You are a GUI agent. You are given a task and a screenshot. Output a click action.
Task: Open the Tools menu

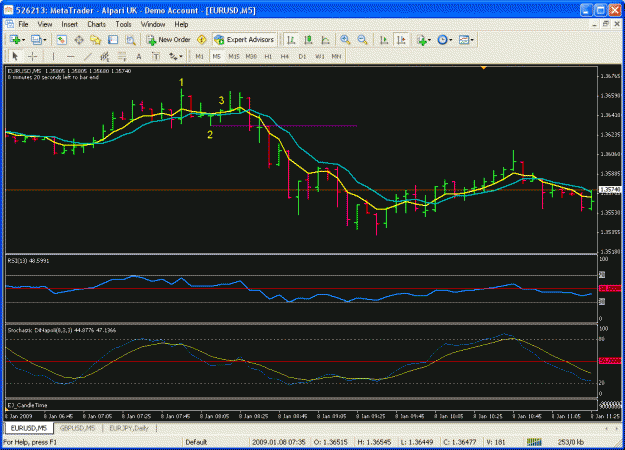123,24
